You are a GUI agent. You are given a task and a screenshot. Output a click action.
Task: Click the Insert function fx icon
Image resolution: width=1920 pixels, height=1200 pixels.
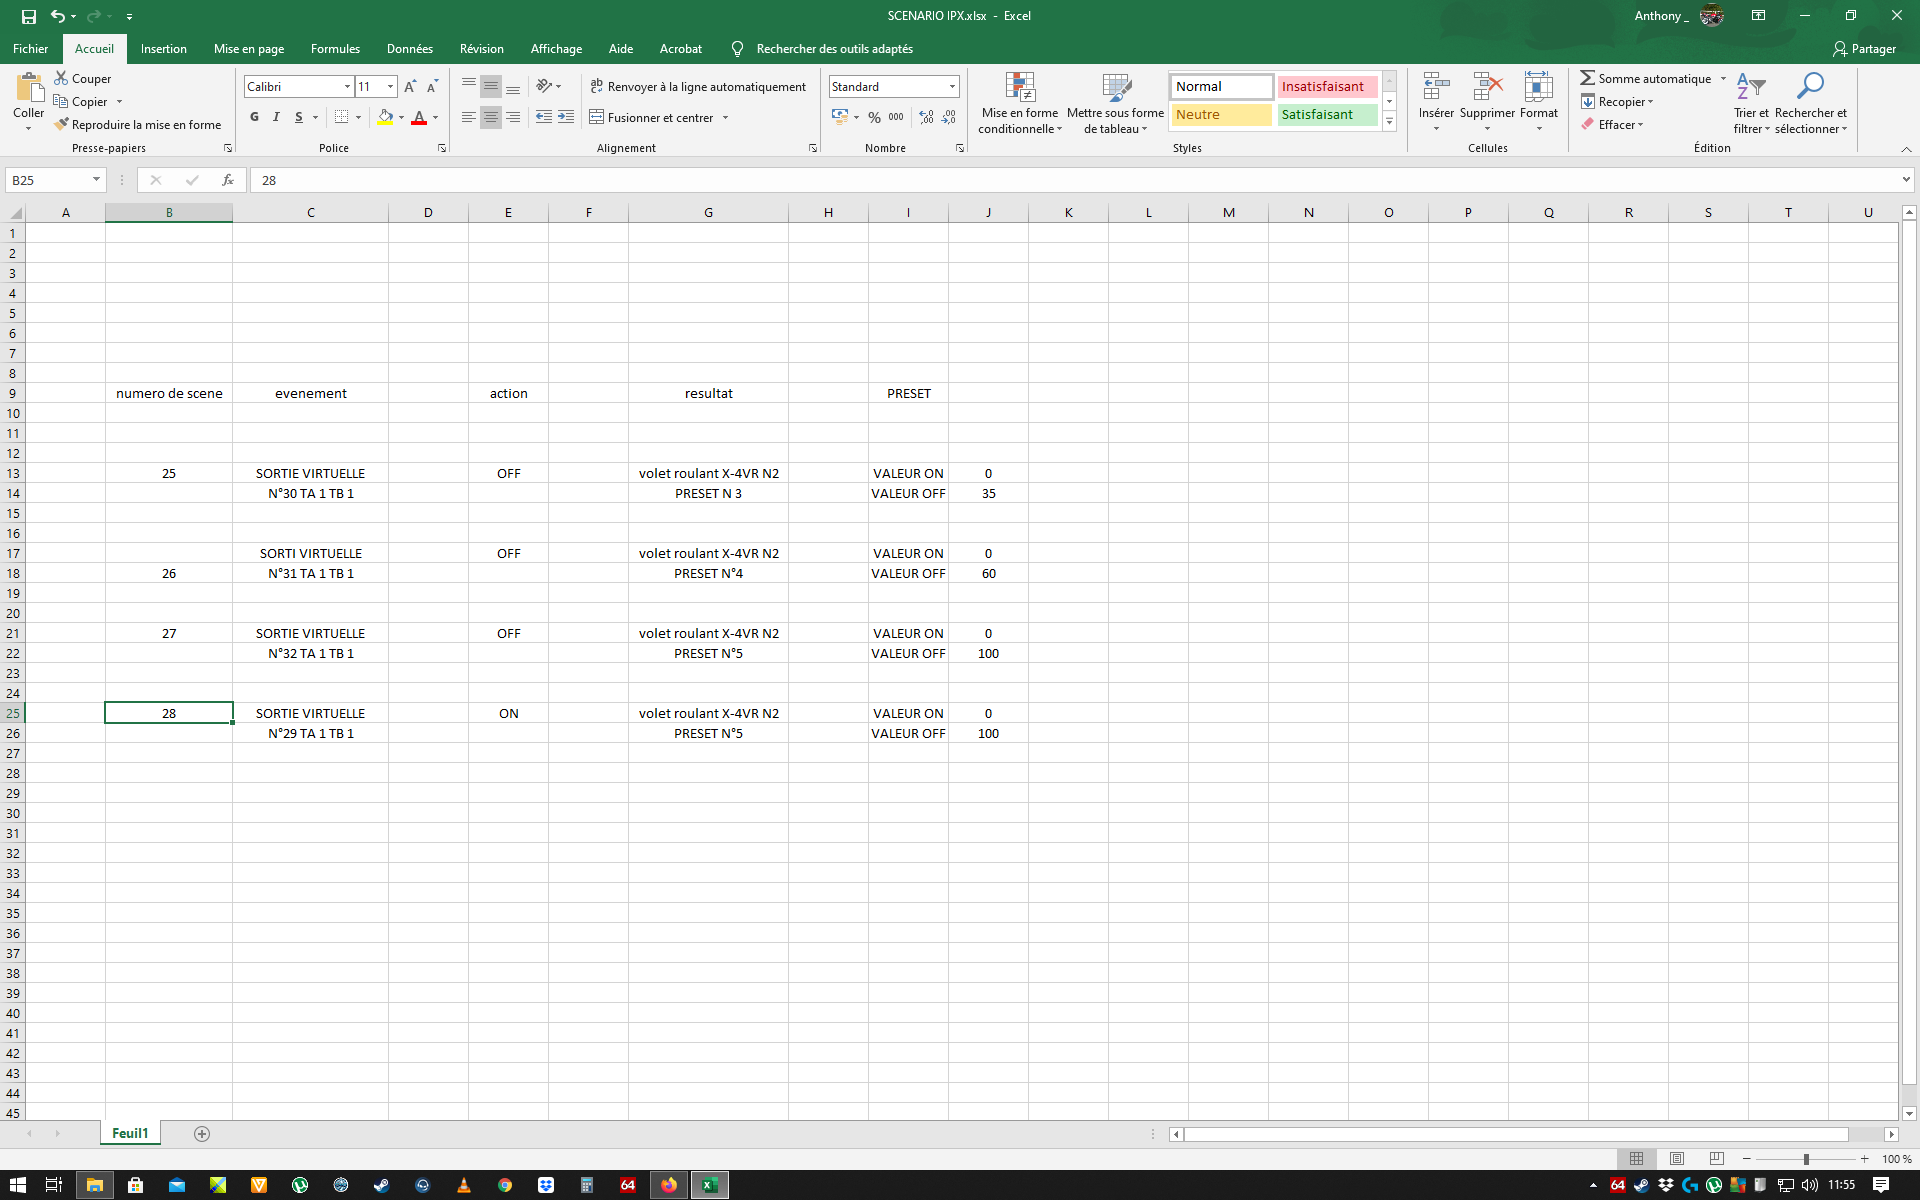click(228, 180)
